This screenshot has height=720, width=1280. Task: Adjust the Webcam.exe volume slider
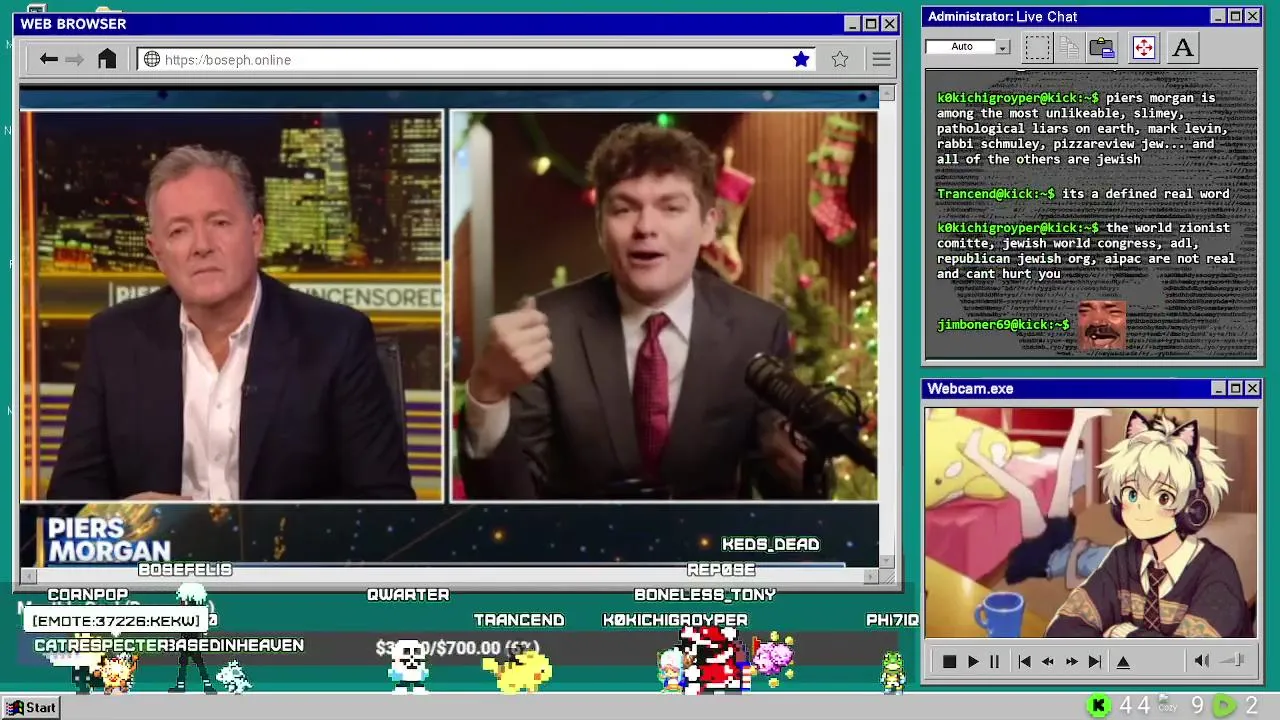pos(1234,660)
